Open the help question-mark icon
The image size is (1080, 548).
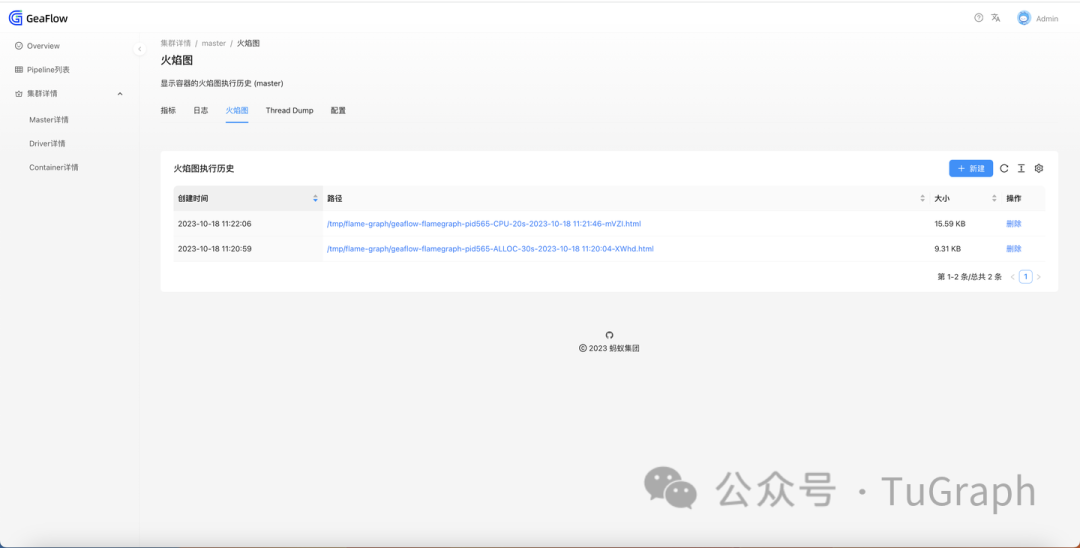point(979,18)
